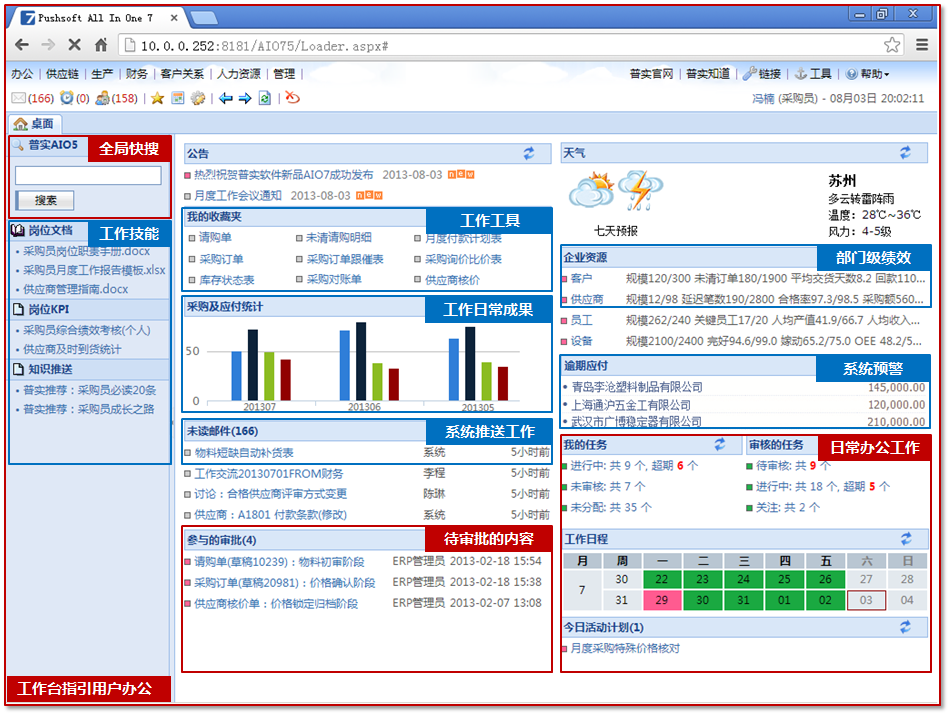Refresh the 天气 weather panel
This screenshot has height=716, width=951.
coord(906,153)
